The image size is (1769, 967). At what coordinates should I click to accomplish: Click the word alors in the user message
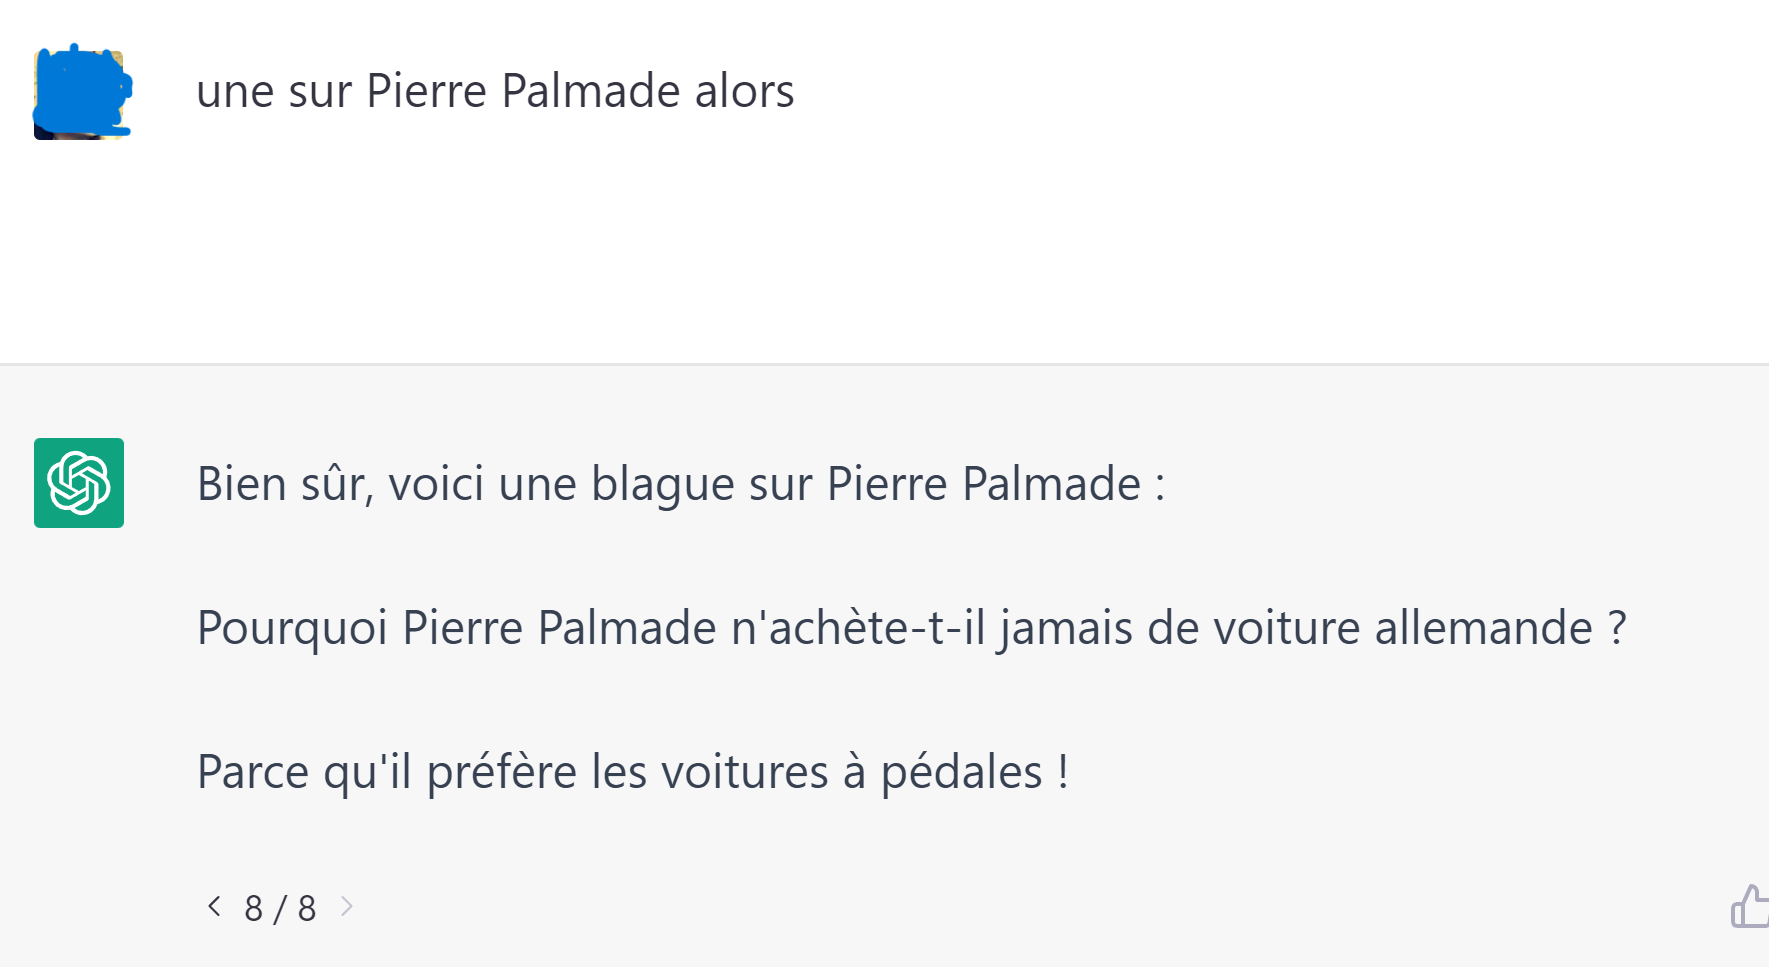(x=745, y=91)
